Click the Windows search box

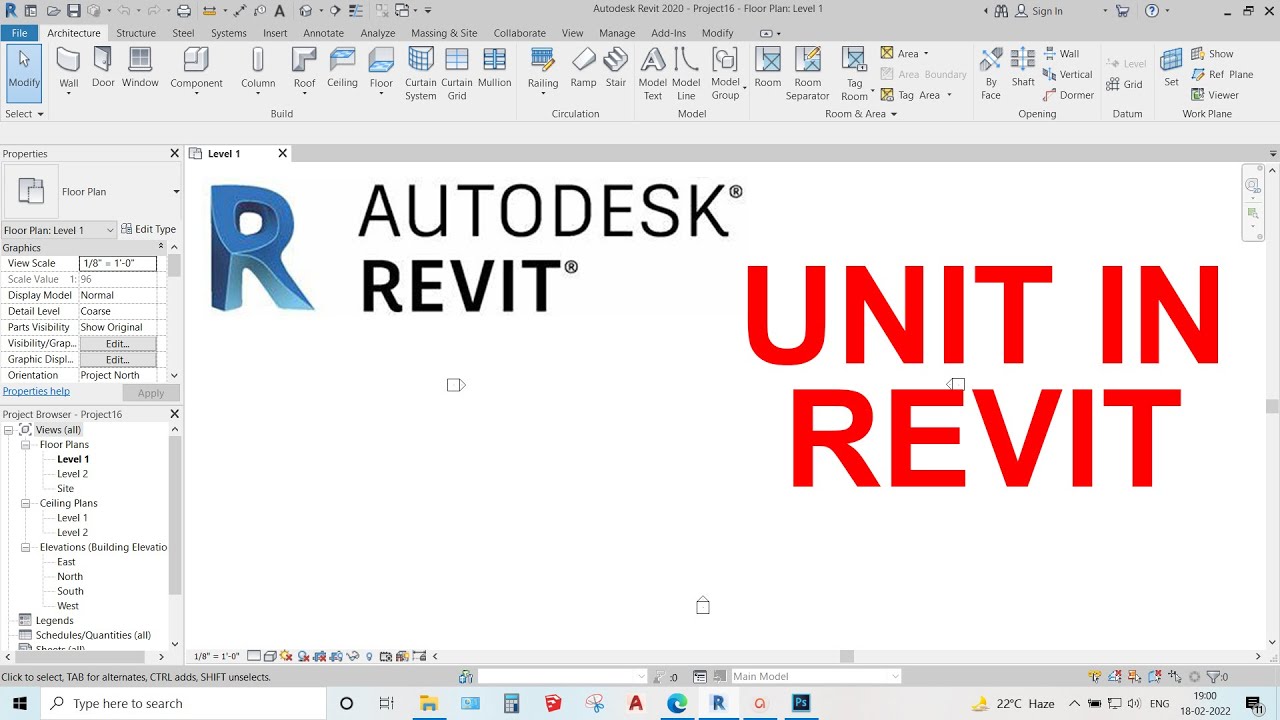(183, 704)
